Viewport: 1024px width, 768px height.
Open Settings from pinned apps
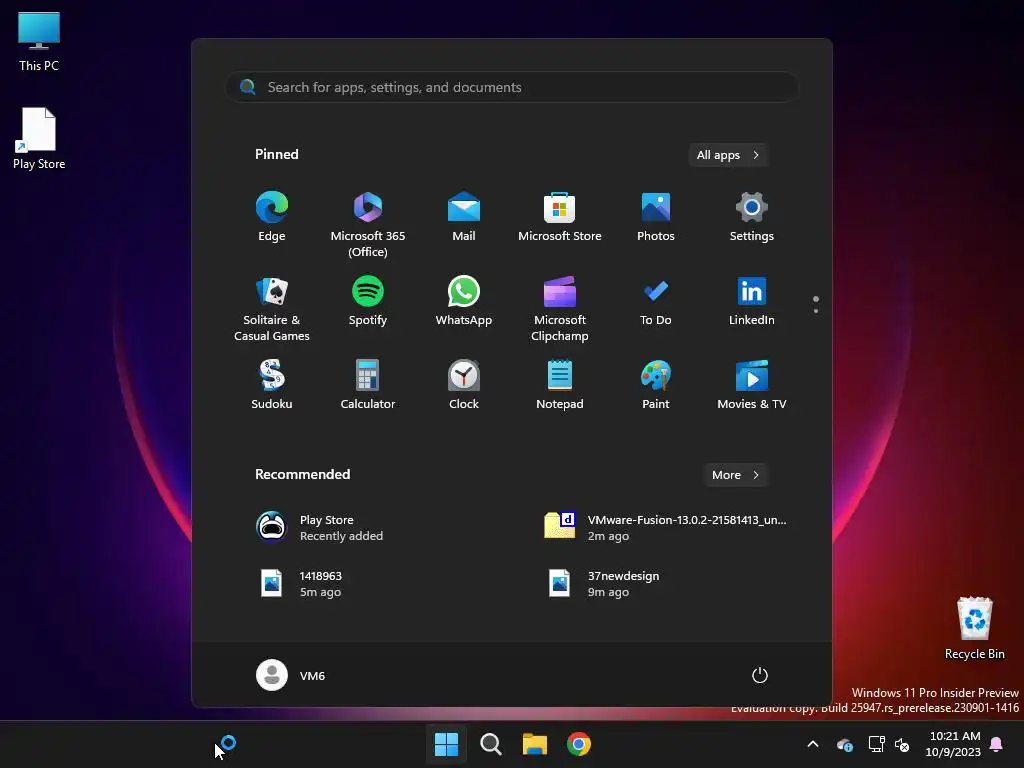[x=752, y=217]
